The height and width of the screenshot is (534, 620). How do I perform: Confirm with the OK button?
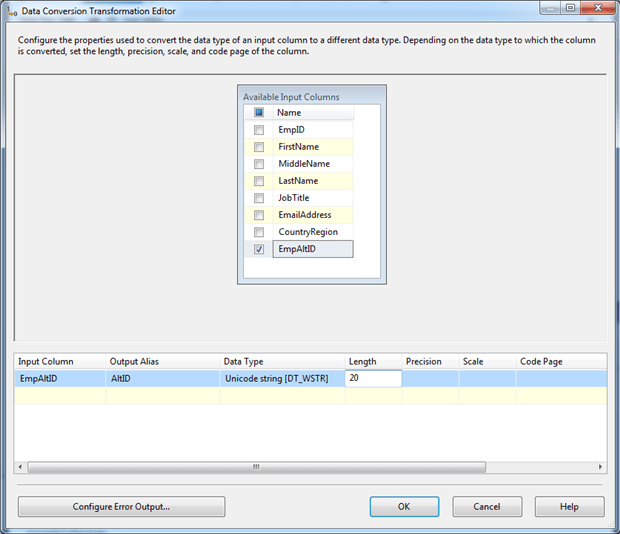(404, 507)
